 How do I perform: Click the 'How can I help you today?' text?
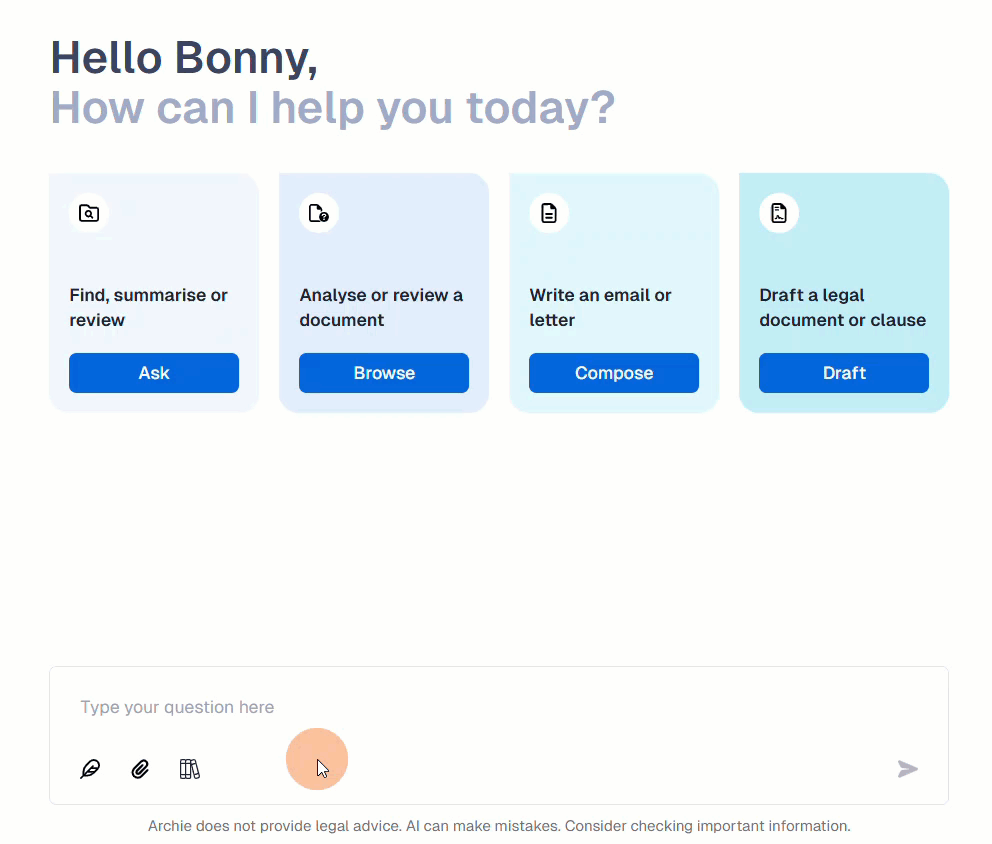[x=333, y=108]
